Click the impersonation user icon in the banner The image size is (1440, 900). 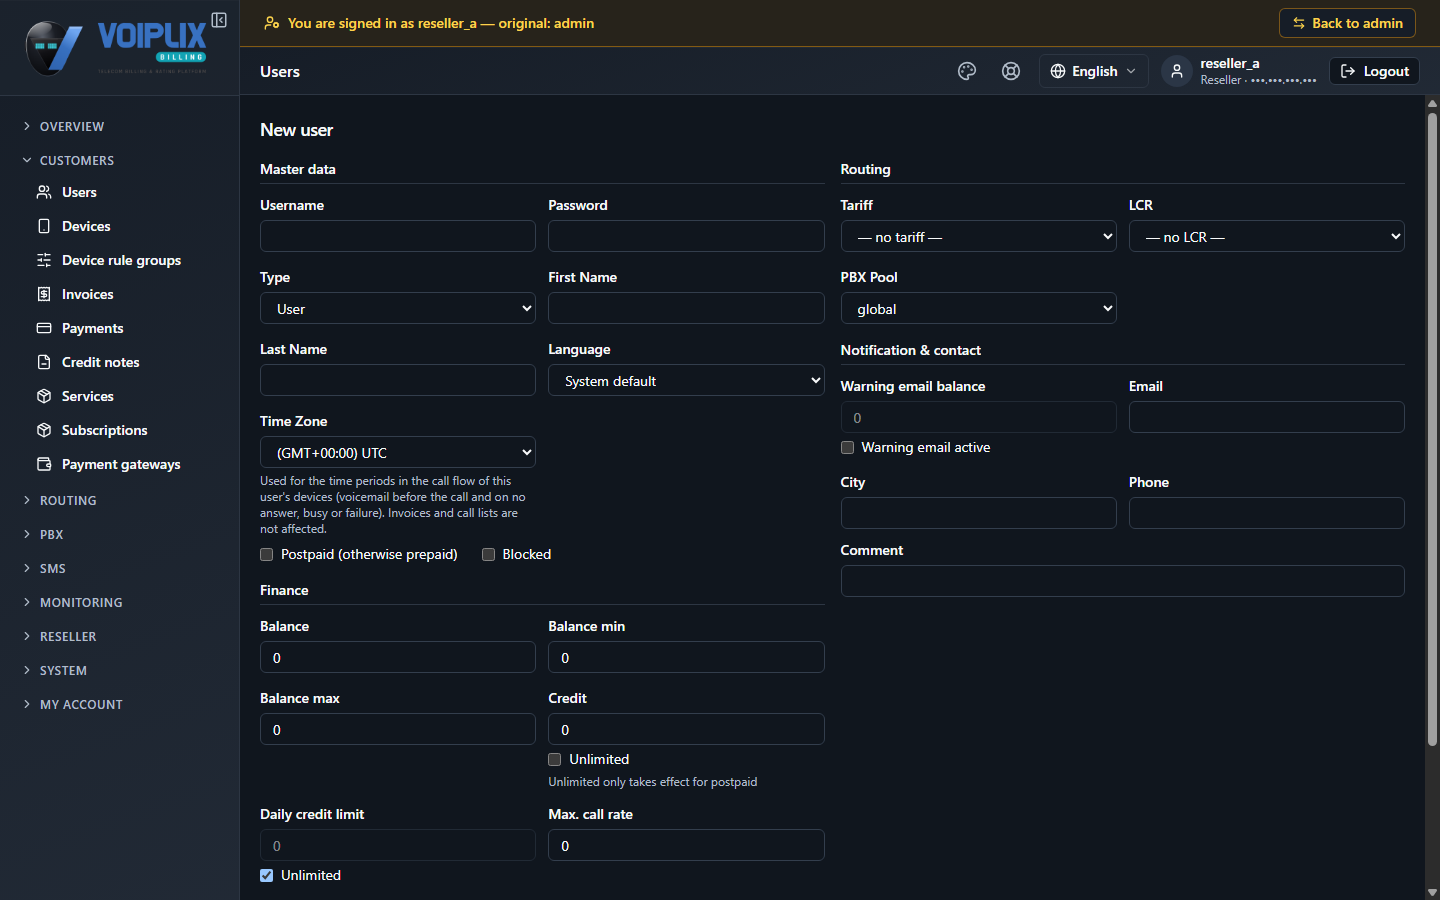click(x=271, y=23)
